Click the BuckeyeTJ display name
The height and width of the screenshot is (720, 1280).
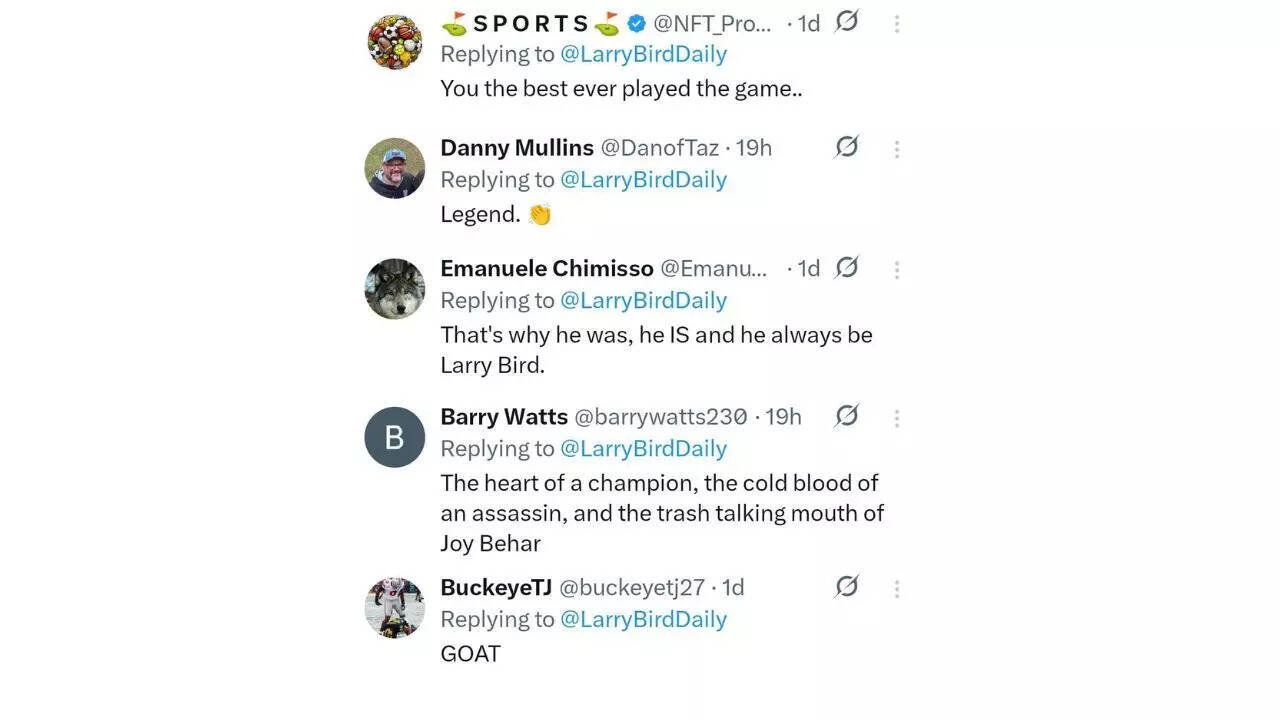(496, 588)
